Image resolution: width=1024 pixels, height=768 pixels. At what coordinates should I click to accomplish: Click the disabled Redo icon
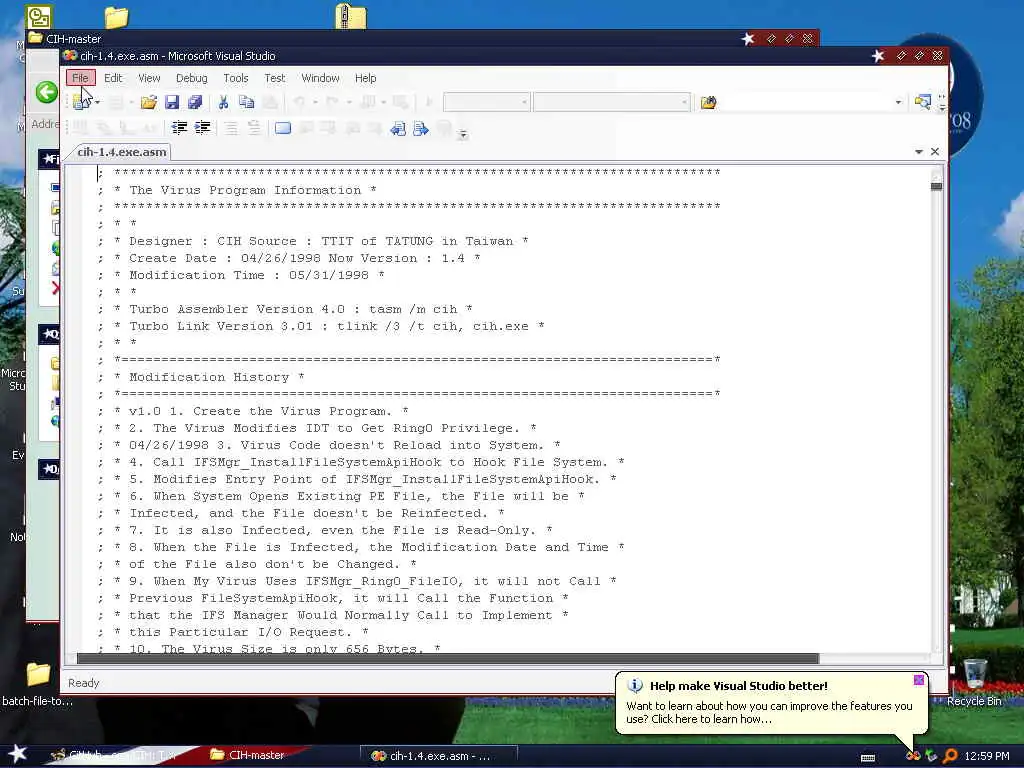[x=332, y=102]
